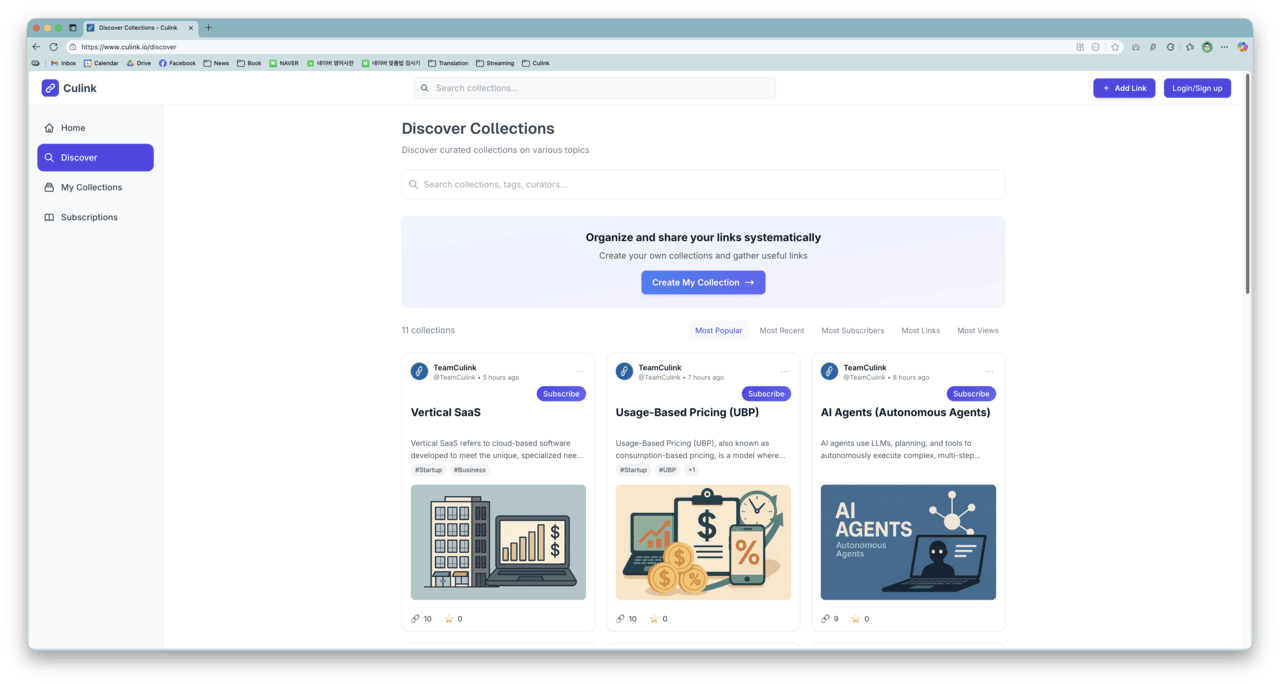The image size is (1280, 686).
Task: Open My Collections from the sidebar icon
Action: pyautogui.click(x=48, y=187)
